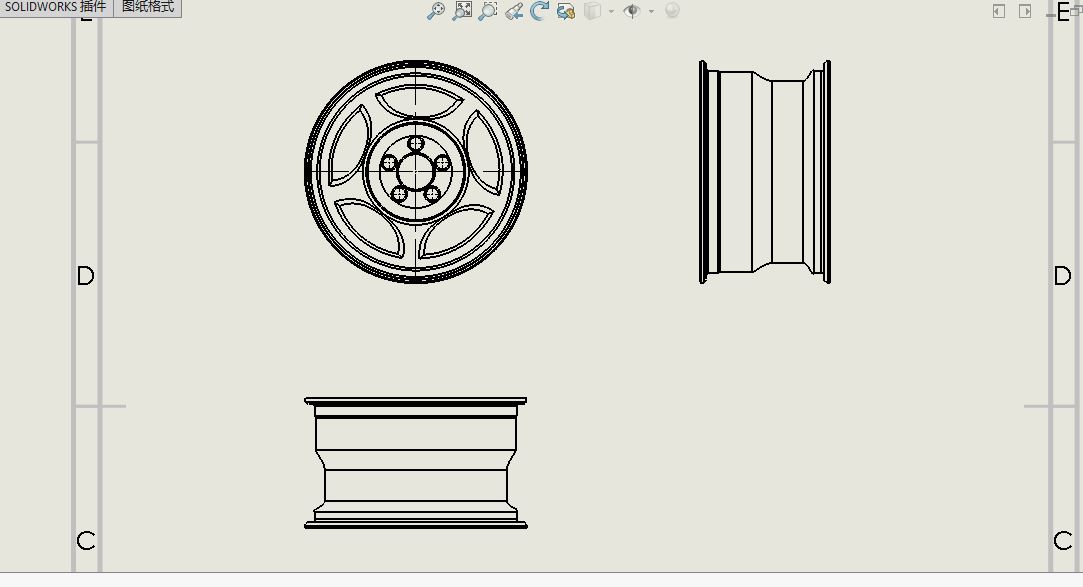
Task: Click the right-arrow panel button at top right
Action: pos(1025,11)
